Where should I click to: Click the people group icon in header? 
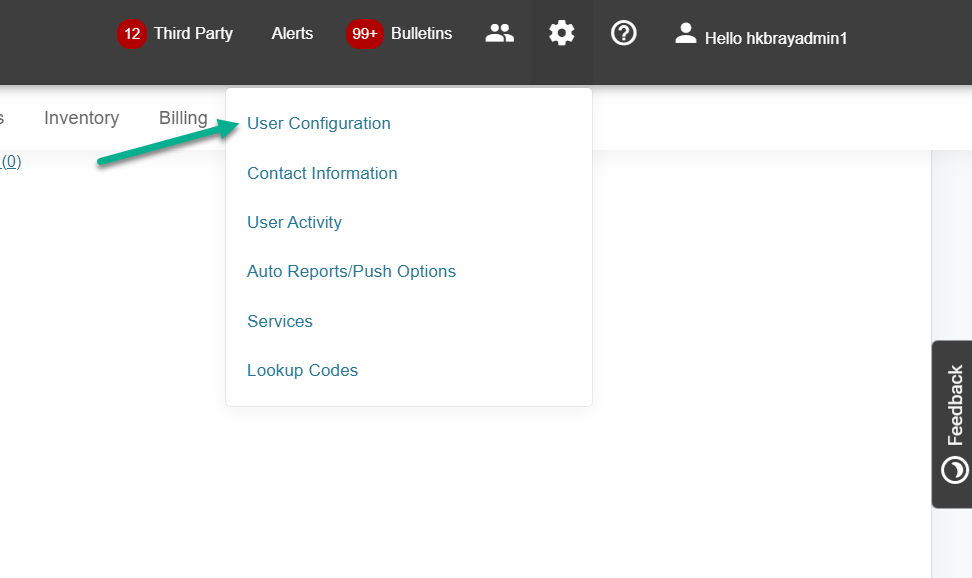click(499, 34)
